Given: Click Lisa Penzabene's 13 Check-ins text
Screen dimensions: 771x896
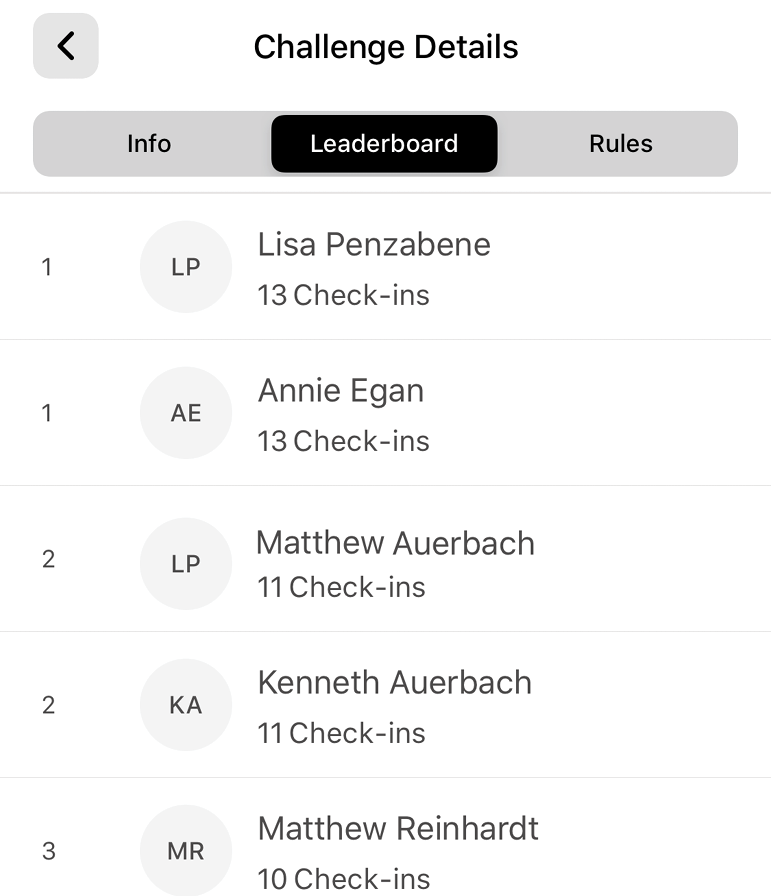Looking at the screenshot, I should pos(343,295).
